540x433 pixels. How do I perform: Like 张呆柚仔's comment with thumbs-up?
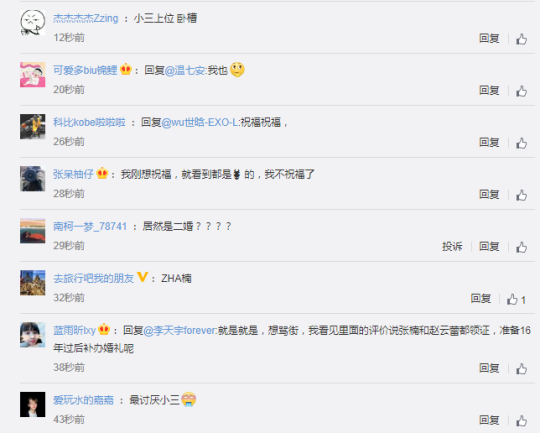click(x=521, y=195)
